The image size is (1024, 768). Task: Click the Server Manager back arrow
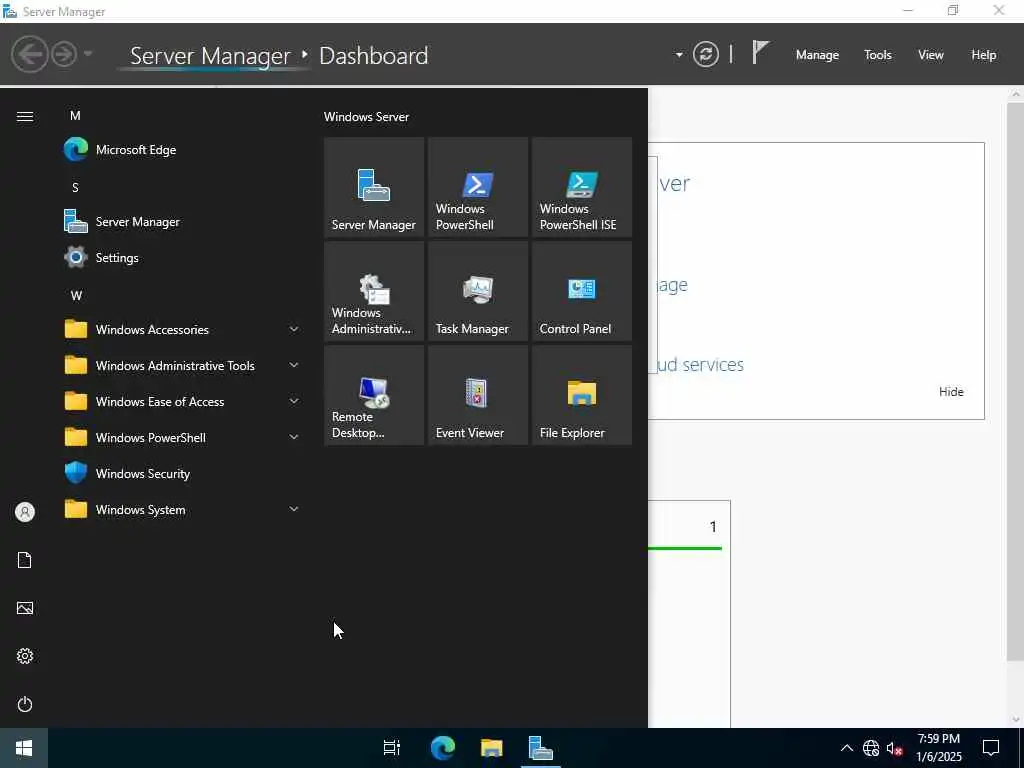[29, 54]
